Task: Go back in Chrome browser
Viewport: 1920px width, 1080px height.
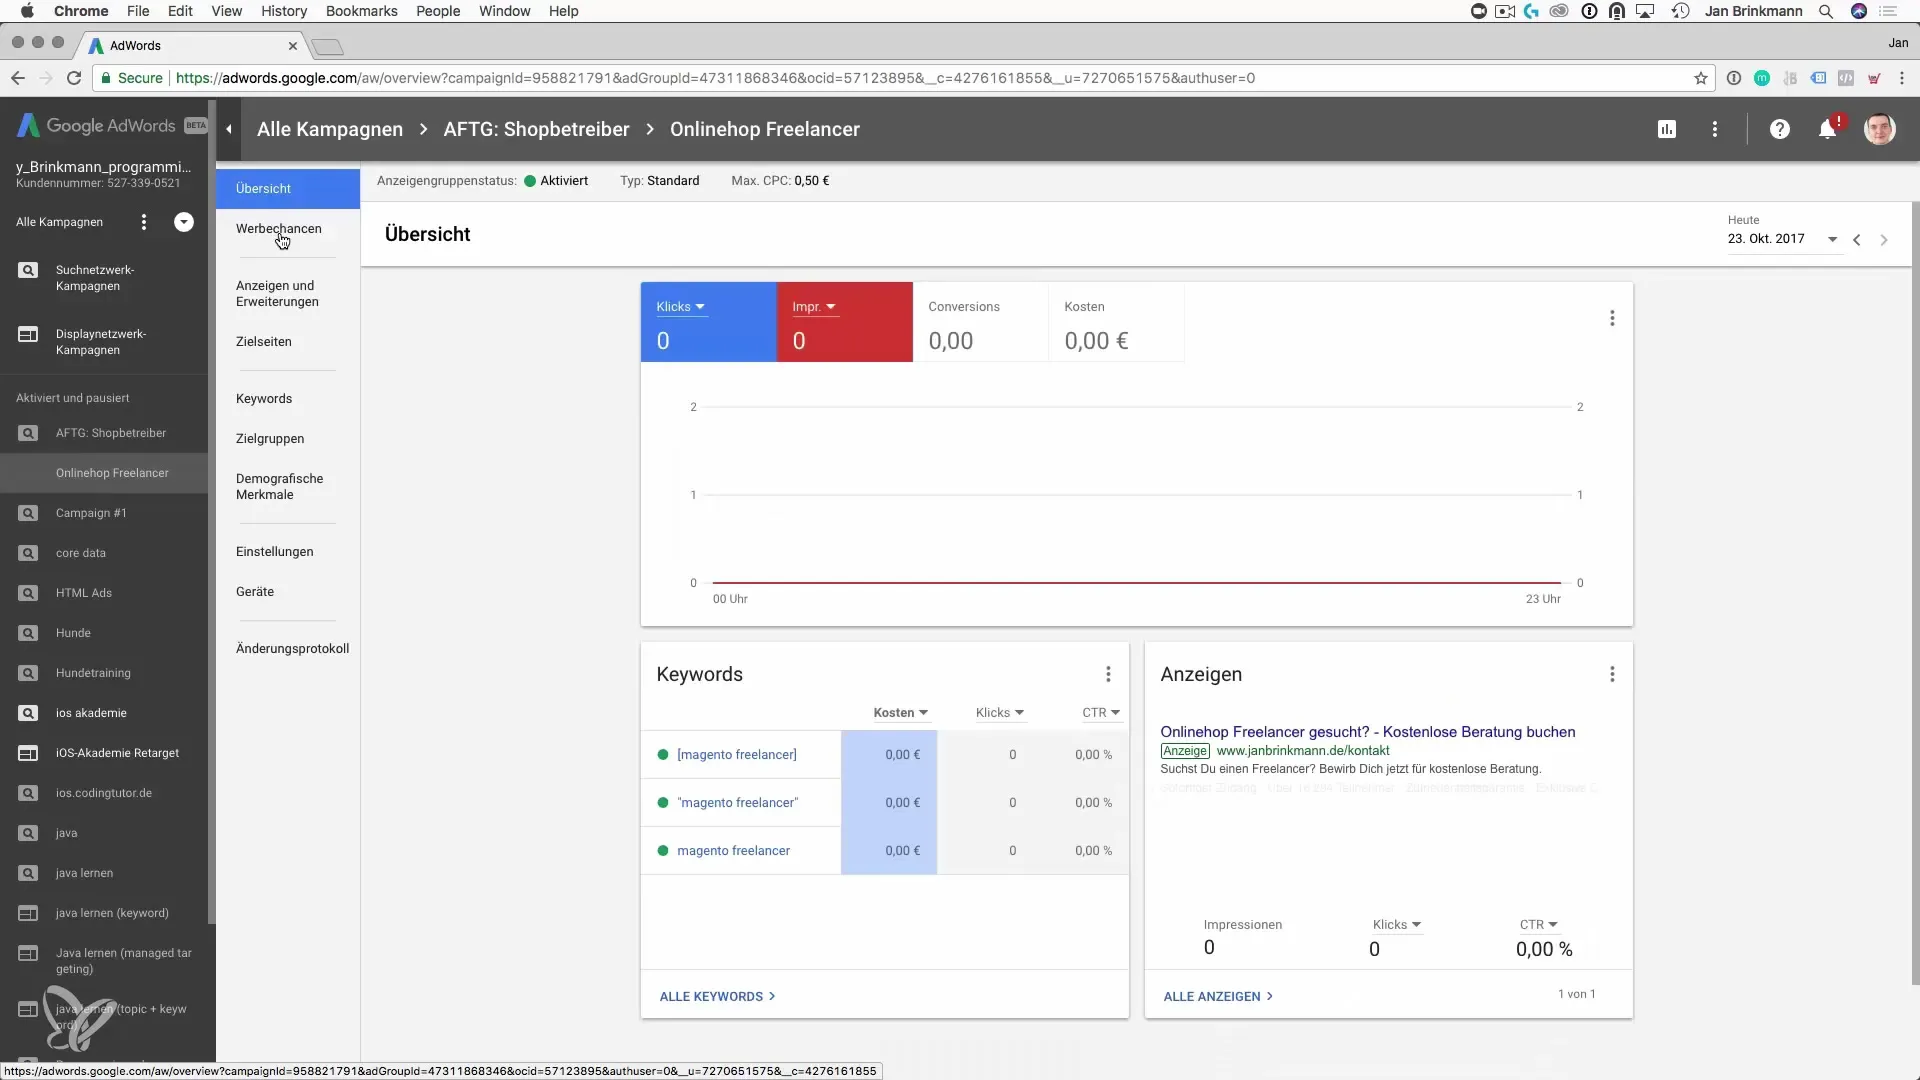Action: tap(18, 78)
